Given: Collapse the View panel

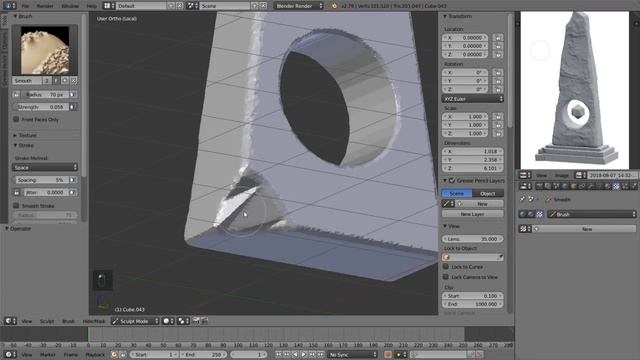Looking at the screenshot, I should click(x=445, y=226).
